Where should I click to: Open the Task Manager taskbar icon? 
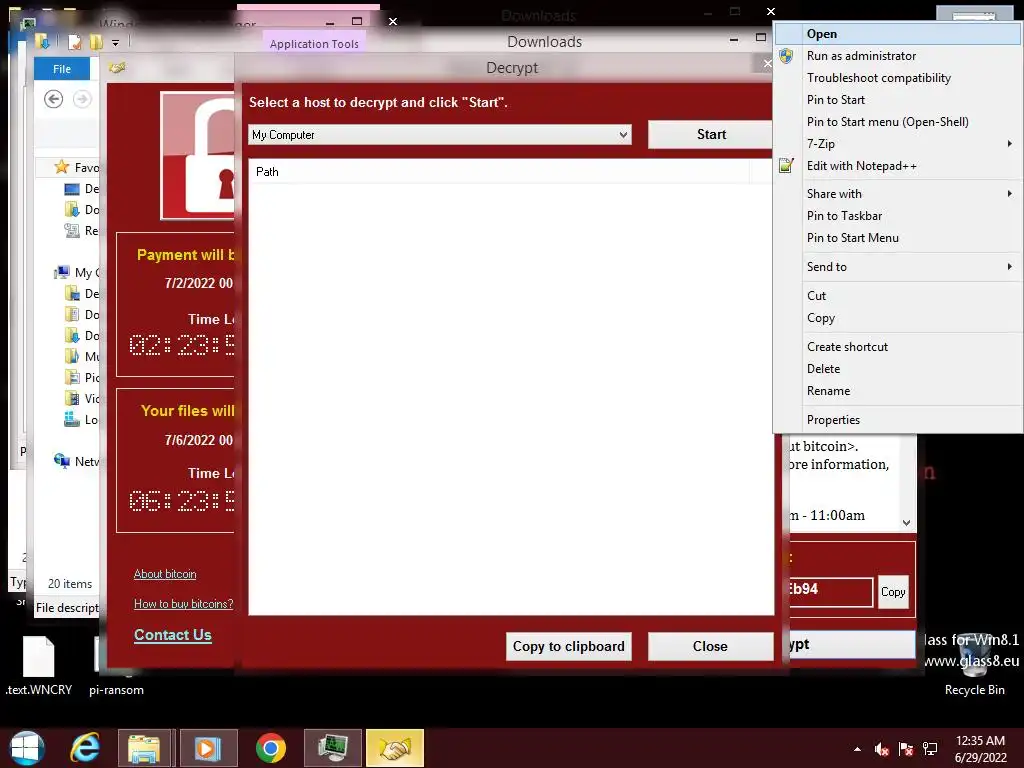pyautogui.click(x=333, y=748)
